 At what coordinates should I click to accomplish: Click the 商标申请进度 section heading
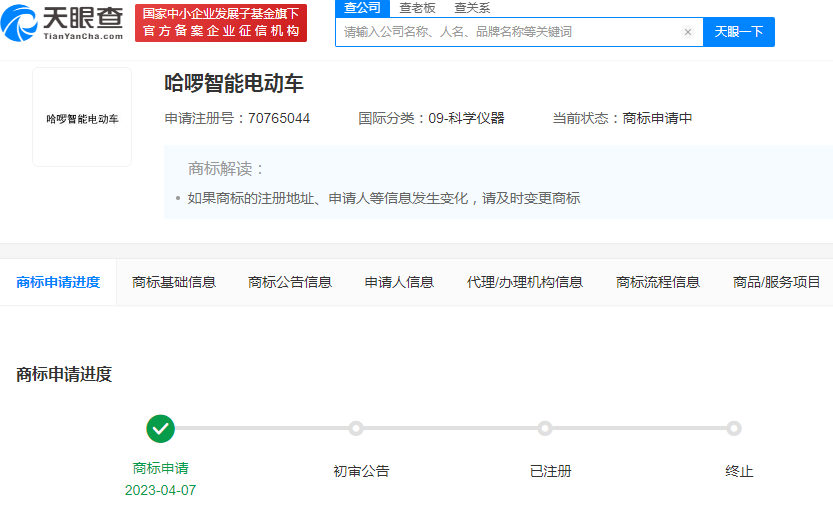coord(64,374)
